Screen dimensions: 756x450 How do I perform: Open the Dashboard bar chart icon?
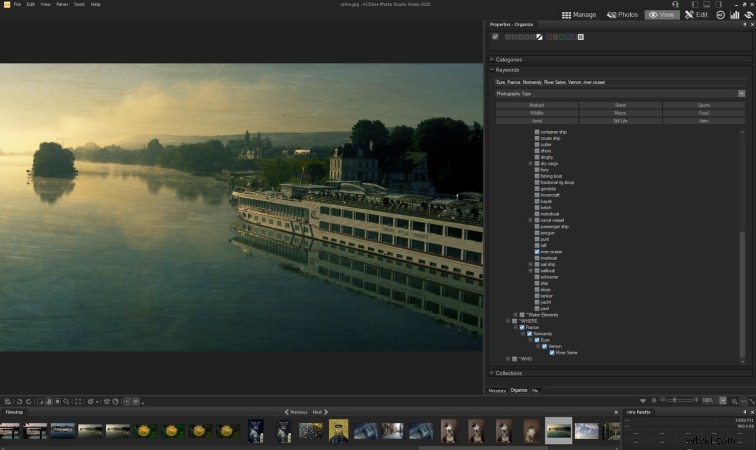734,15
